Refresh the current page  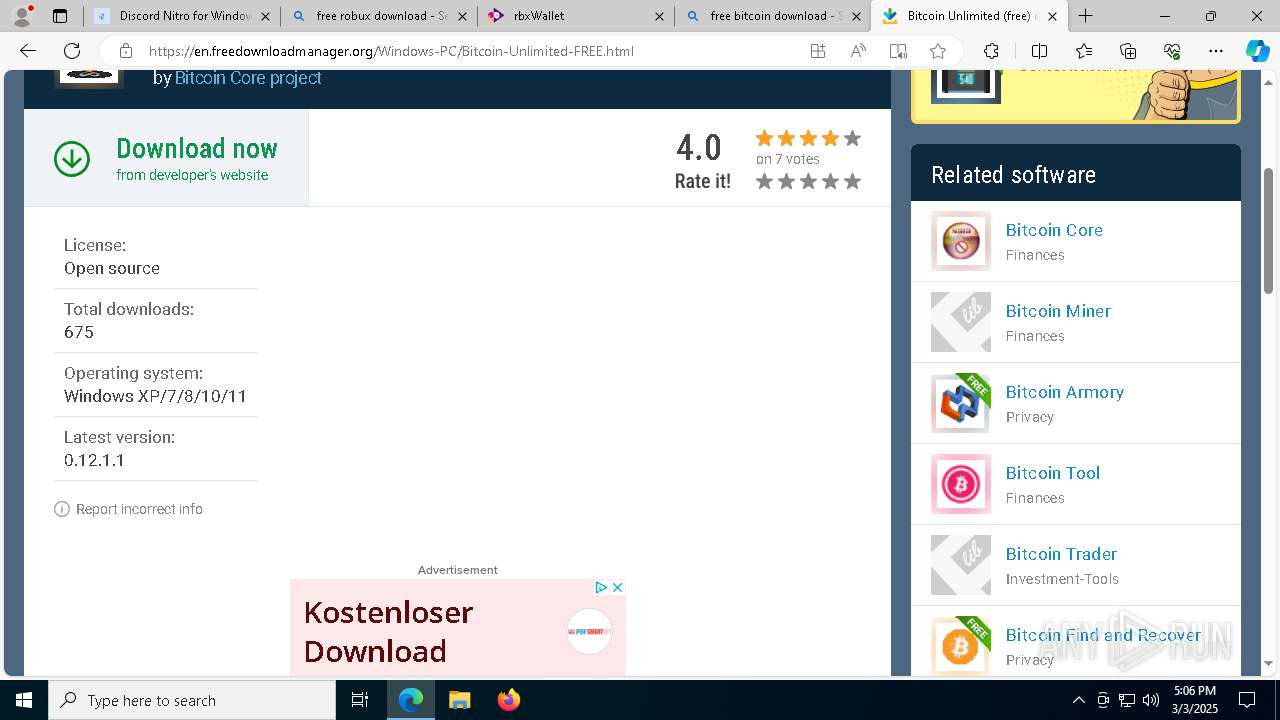(x=72, y=51)
